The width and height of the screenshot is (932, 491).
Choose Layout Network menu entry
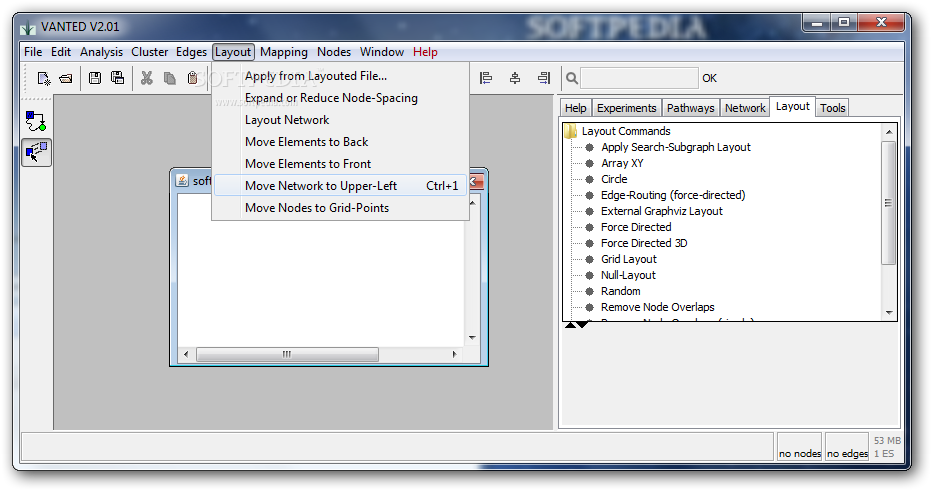tap(340, 120)
